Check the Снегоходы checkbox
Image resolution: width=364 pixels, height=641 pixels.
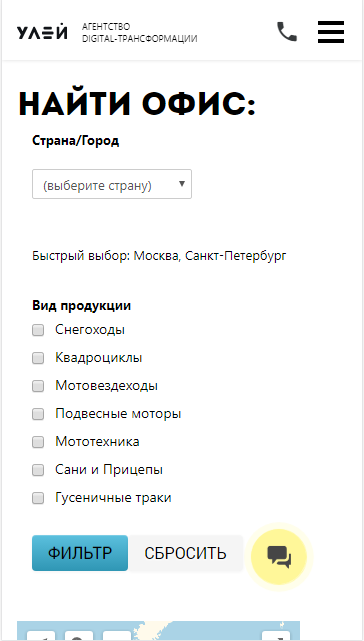pos(38,330)
